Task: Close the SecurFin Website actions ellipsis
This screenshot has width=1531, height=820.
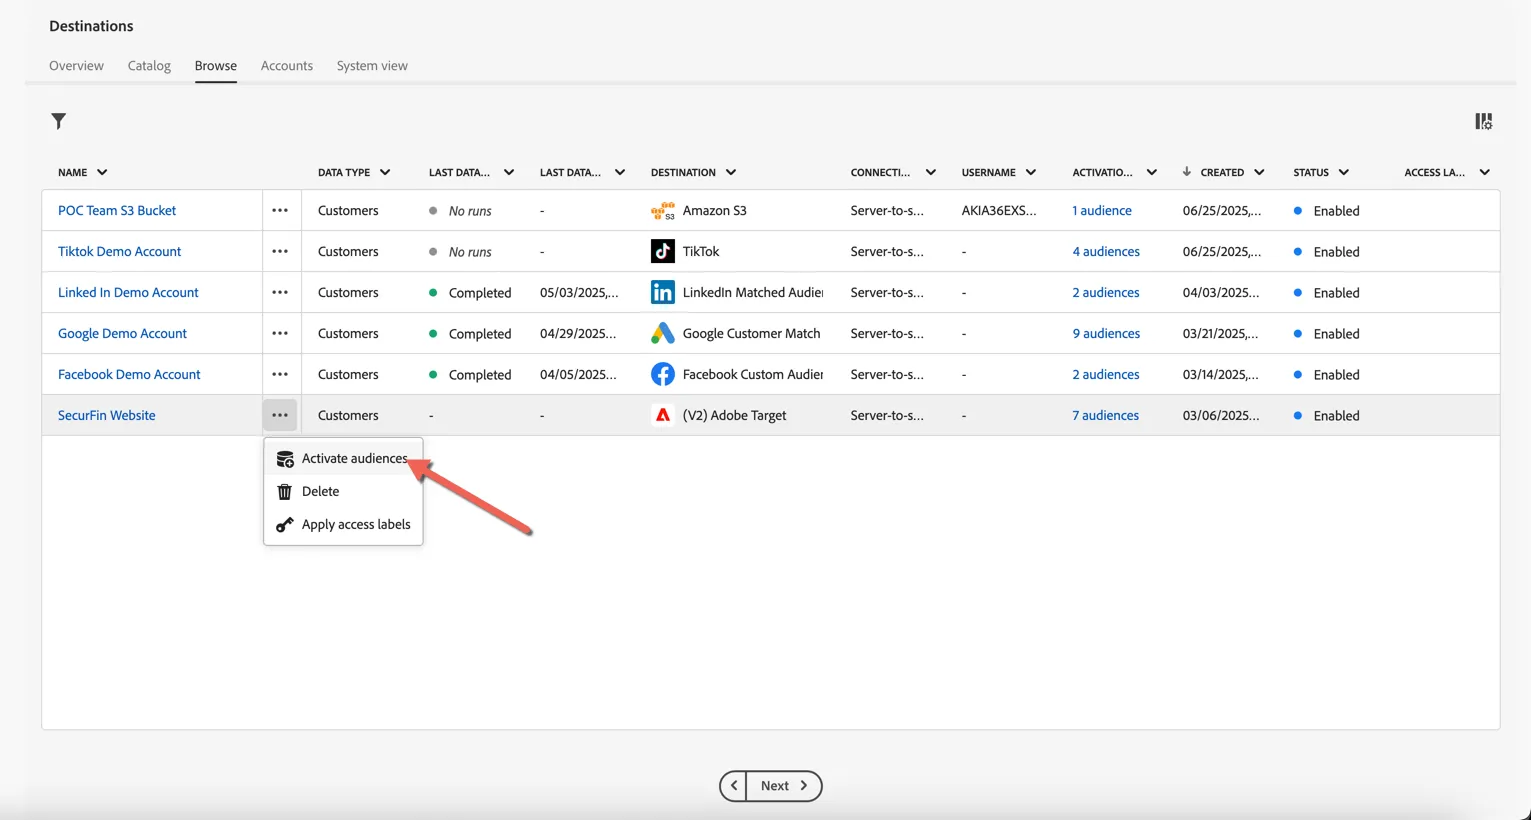Action: tap(280, 415)
